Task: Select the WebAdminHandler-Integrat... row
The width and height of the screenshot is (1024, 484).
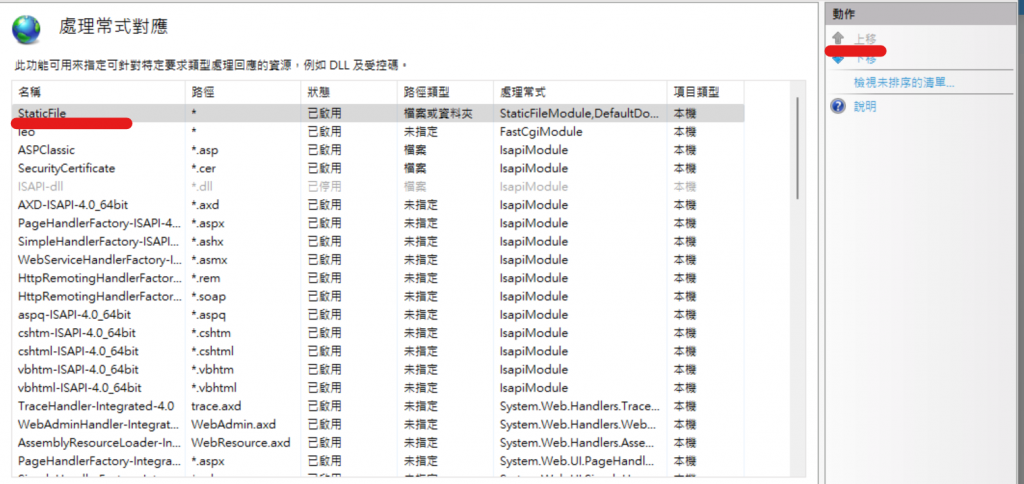Action: pos(378,425)
